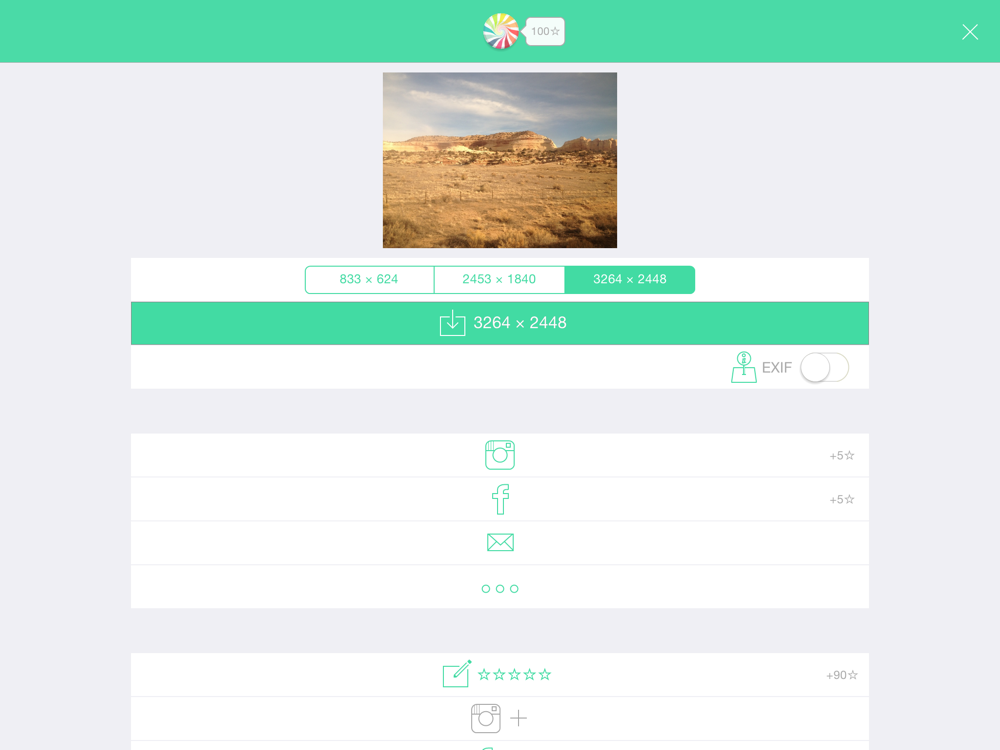The image size is (1000, 750).
Task: Close the export screen
Action: tap(969, 32)
